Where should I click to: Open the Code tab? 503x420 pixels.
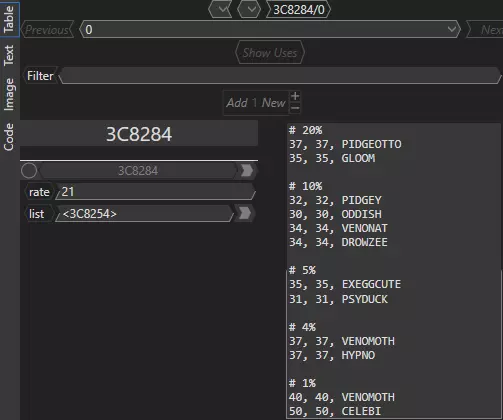(x=9, y=137)
